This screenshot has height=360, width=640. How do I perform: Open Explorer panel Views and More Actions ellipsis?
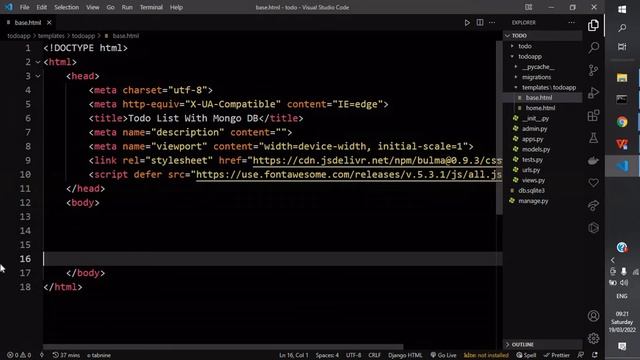pos(571,22)
